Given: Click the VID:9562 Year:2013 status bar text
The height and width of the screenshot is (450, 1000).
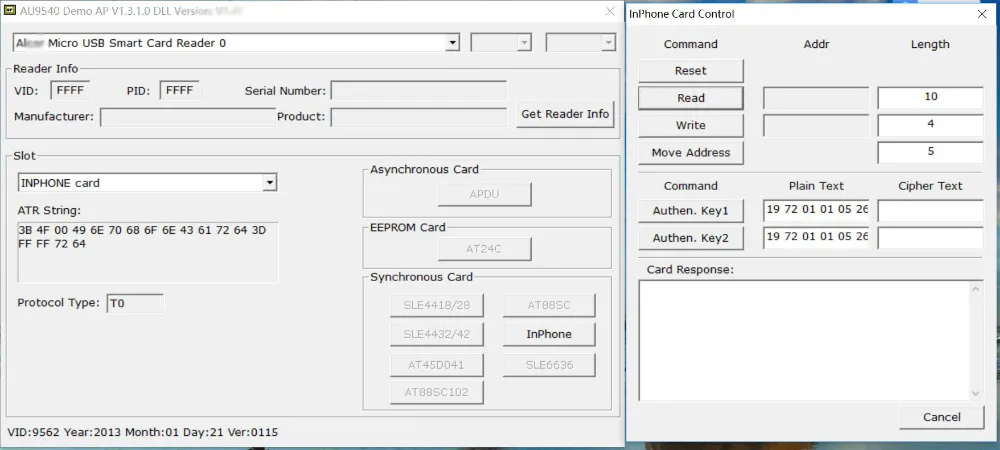Looking at the screenshot, I should pos(142,432).
